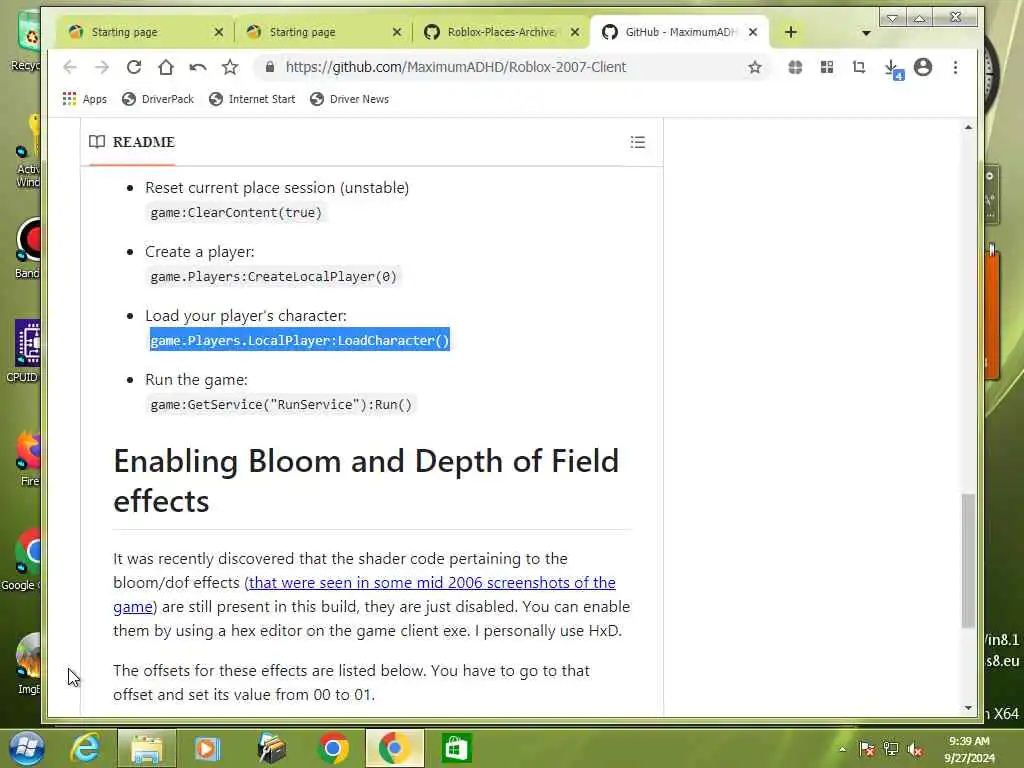Screen dimensions: 1024x768
Task: Open the user profile icon
Action: click(x=923, y=67)
